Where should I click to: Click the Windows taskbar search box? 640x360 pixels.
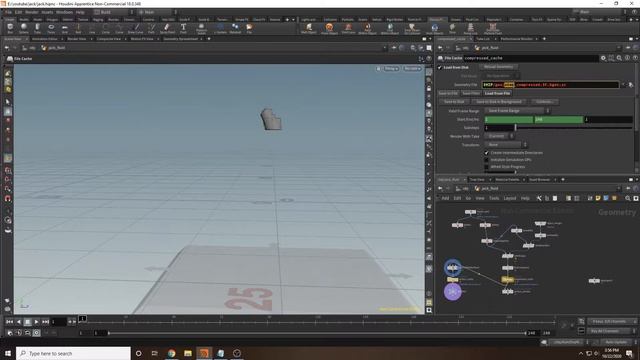[x=73, y=353]
